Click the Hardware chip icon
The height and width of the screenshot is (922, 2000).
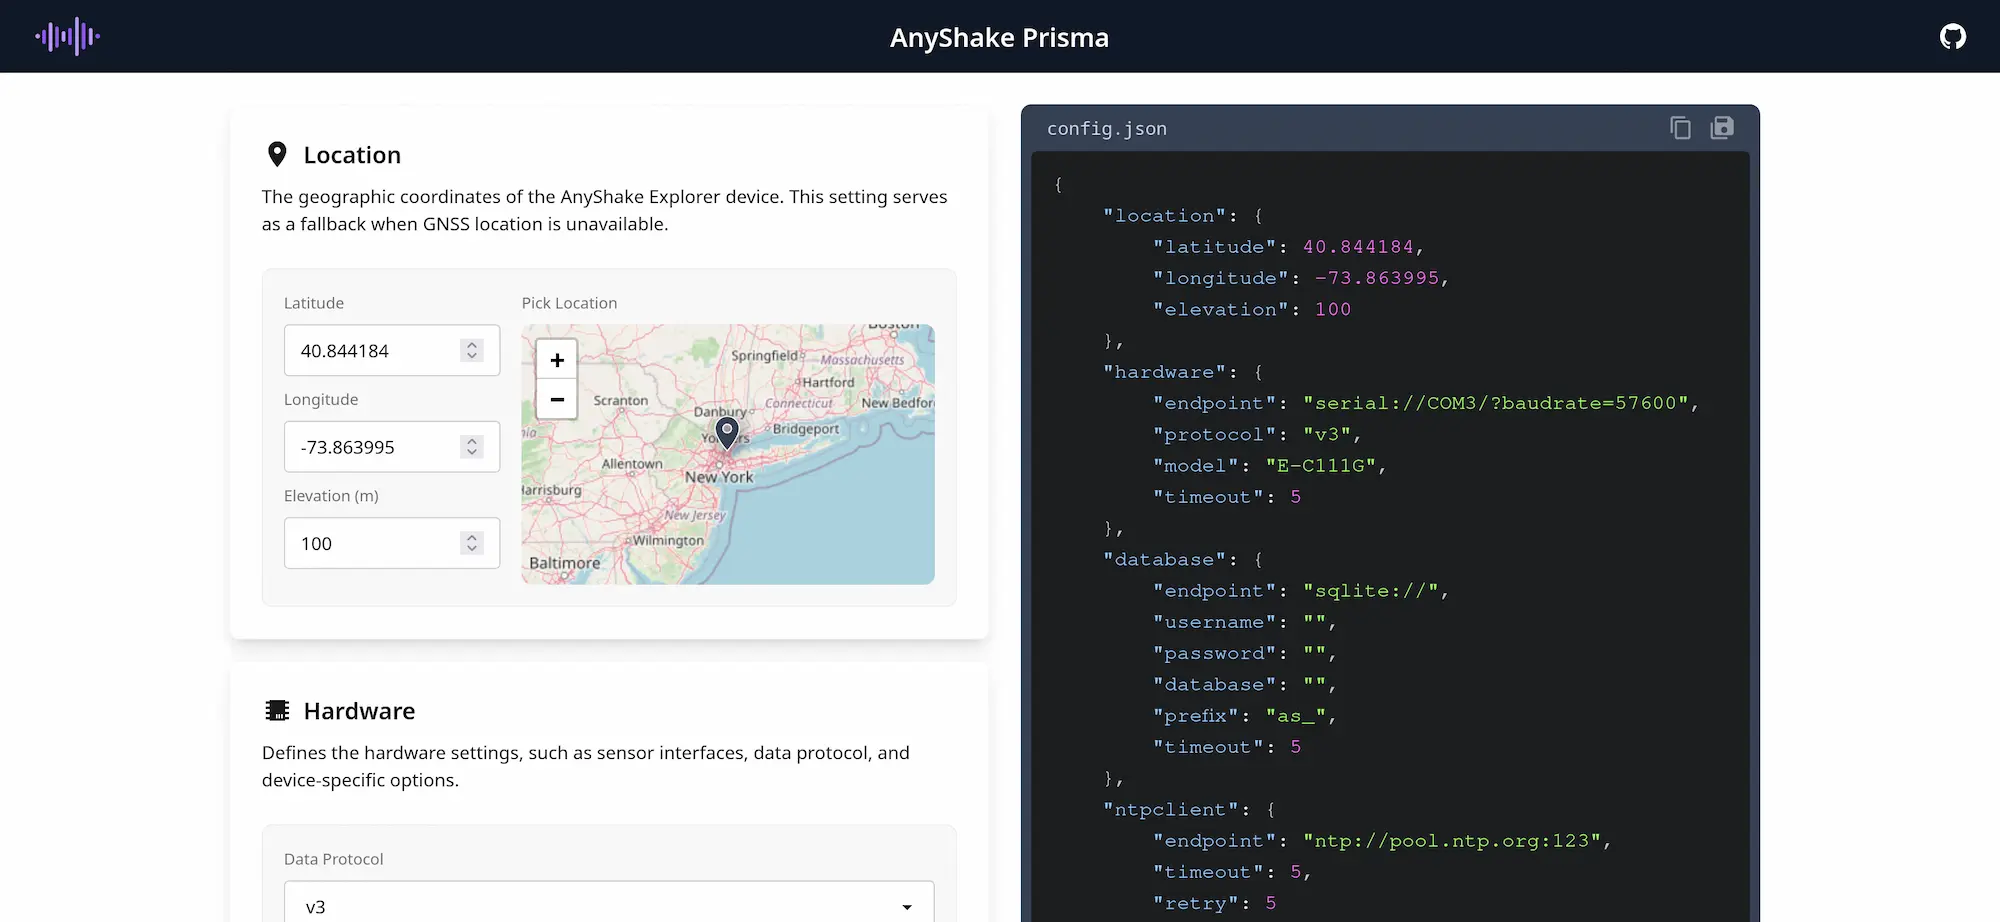(x=277, y=710)
